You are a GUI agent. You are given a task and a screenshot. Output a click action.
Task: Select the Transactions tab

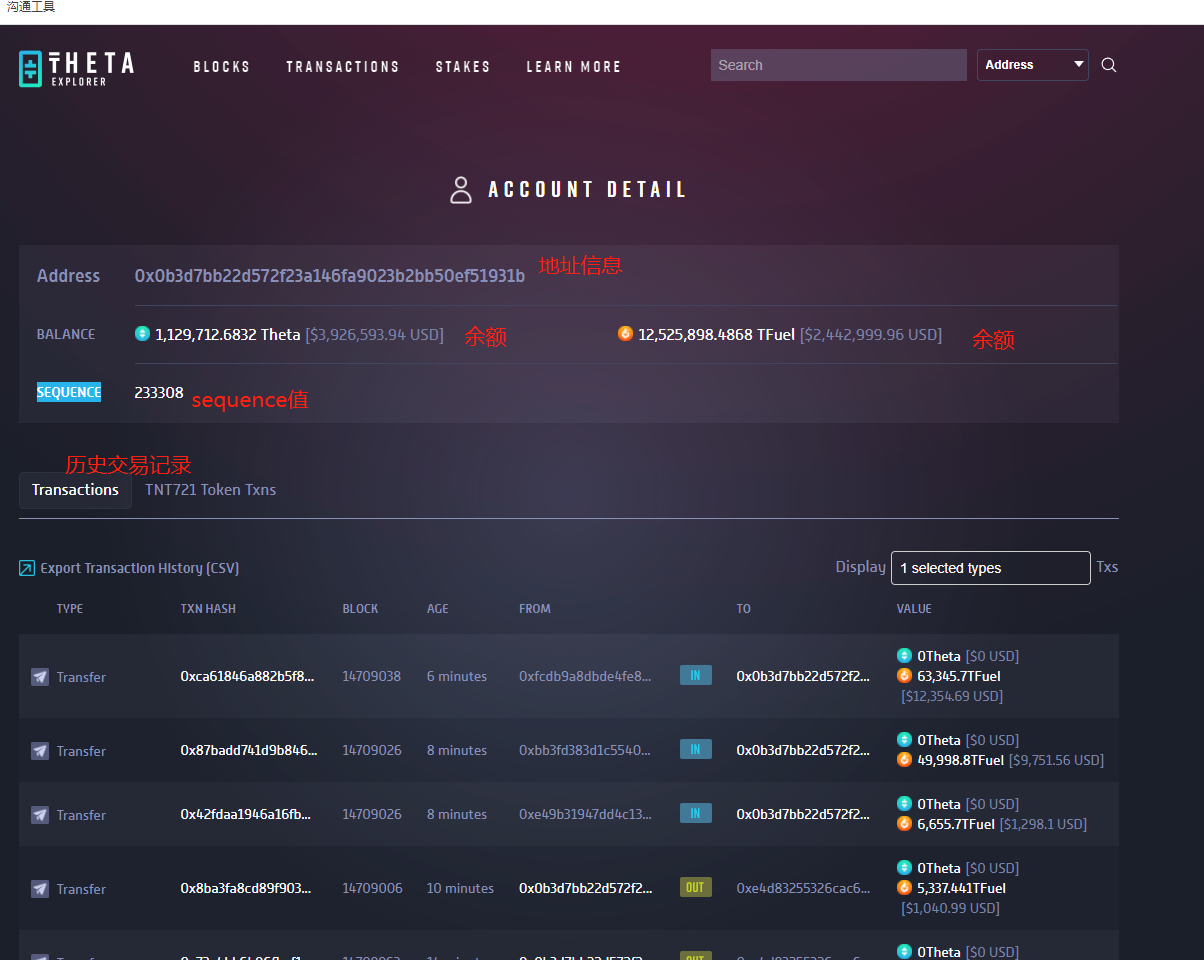(75, 490)
